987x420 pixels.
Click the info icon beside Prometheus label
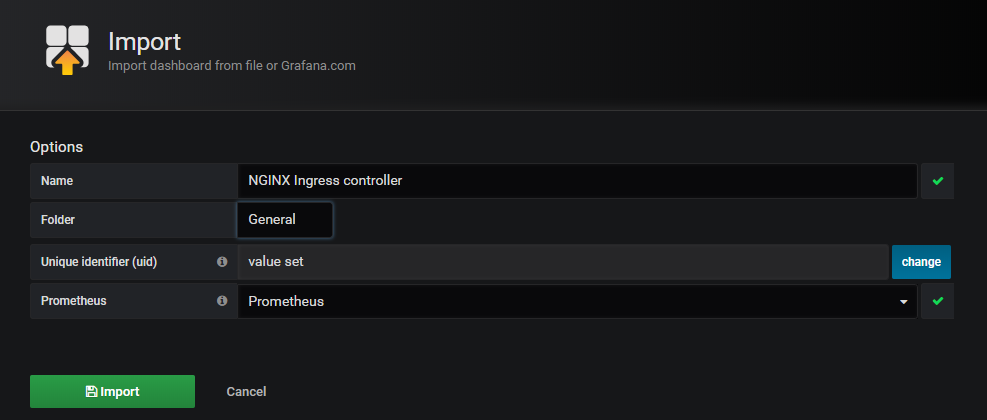222,301
